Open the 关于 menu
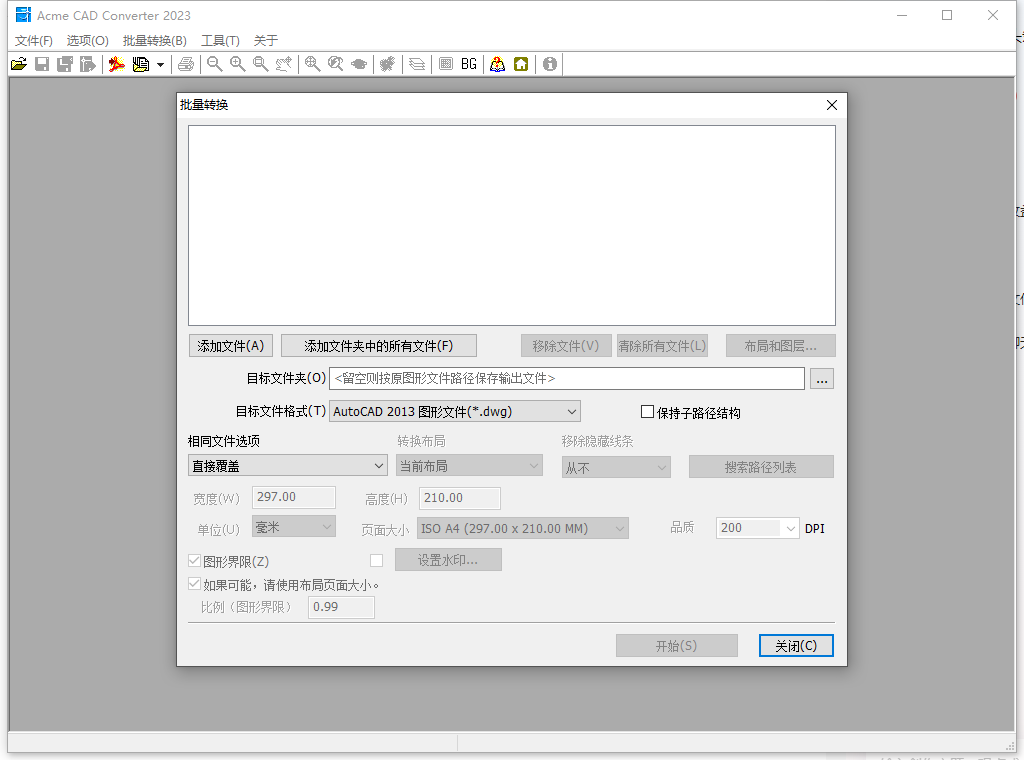Viewport: 1024px width, 760px height. 266,40
